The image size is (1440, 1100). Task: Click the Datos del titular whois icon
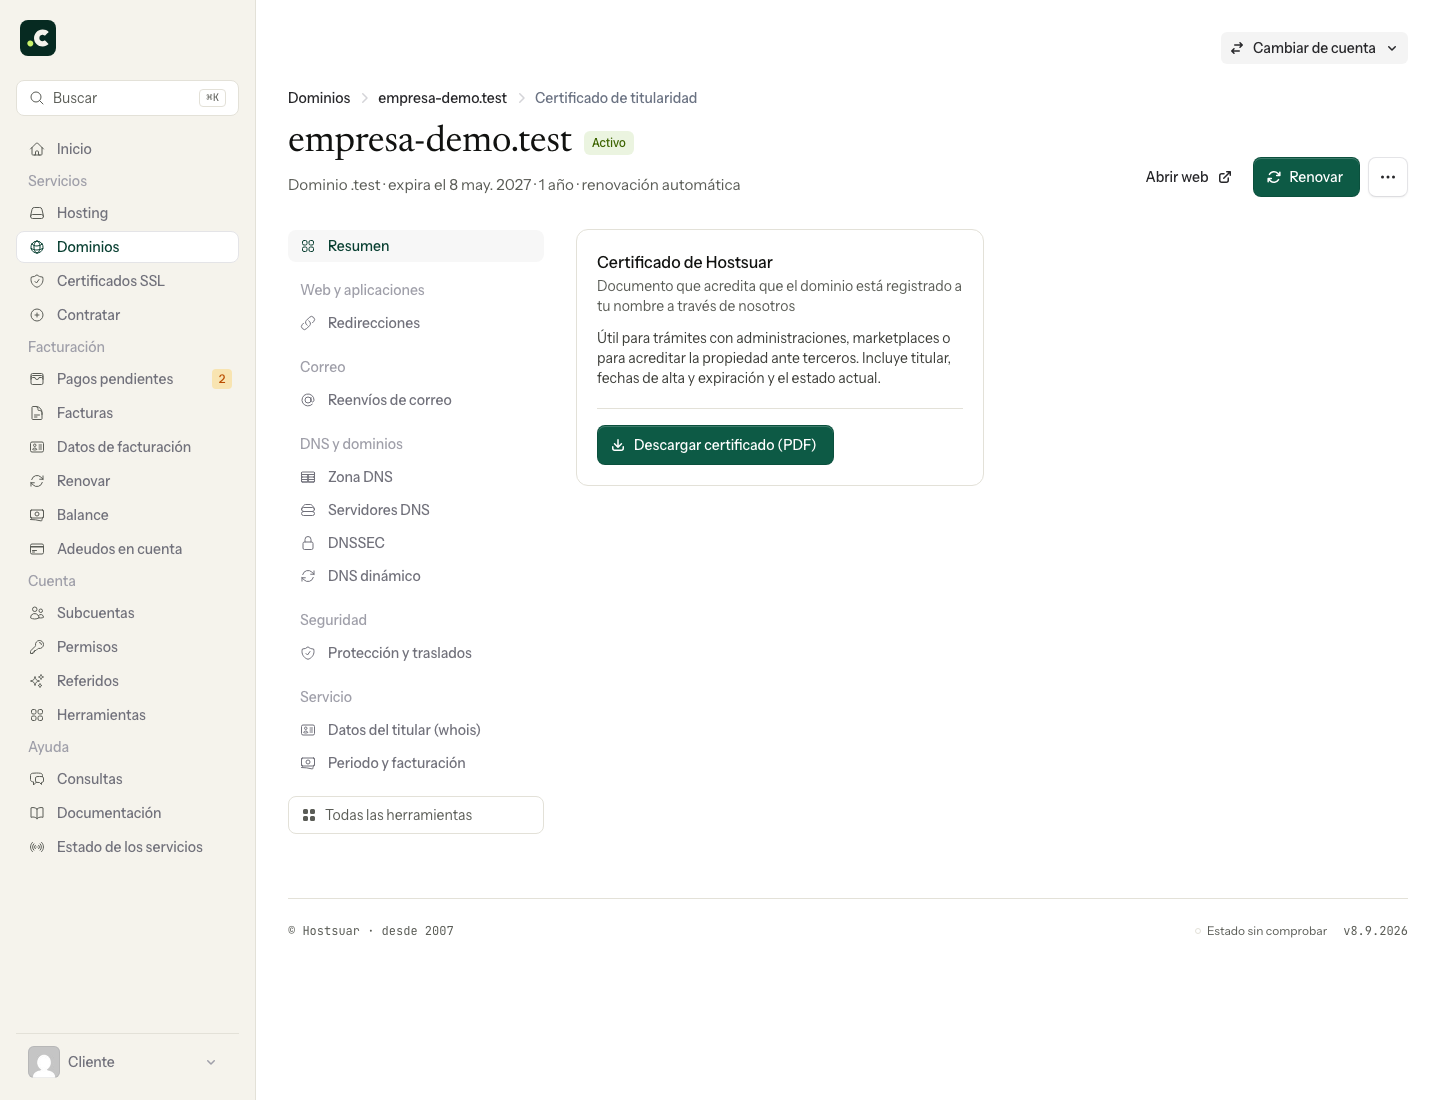coord(308,730)
